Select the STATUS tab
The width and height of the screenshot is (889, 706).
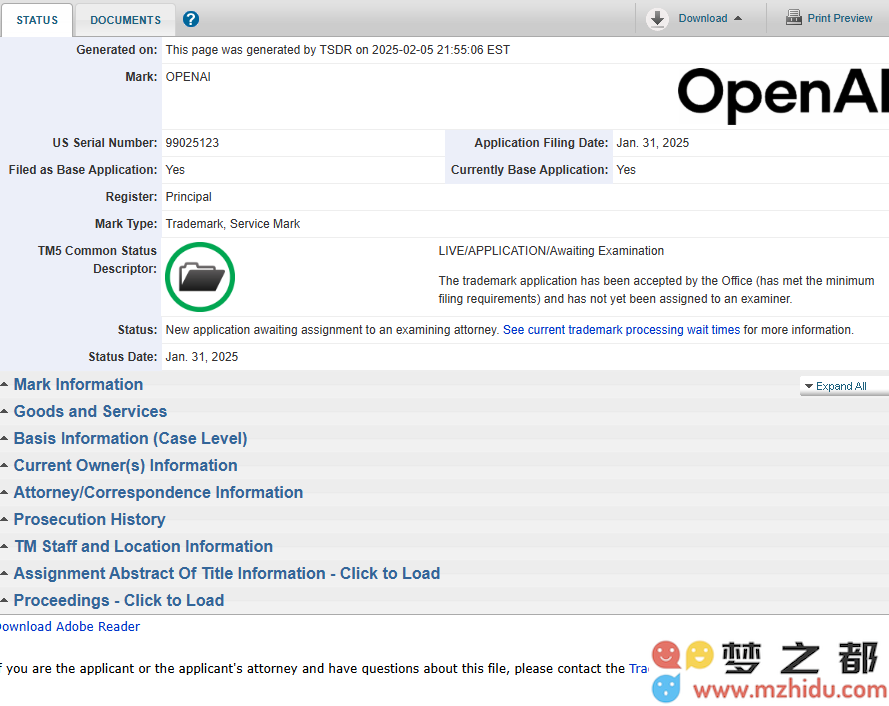(37, 20)
